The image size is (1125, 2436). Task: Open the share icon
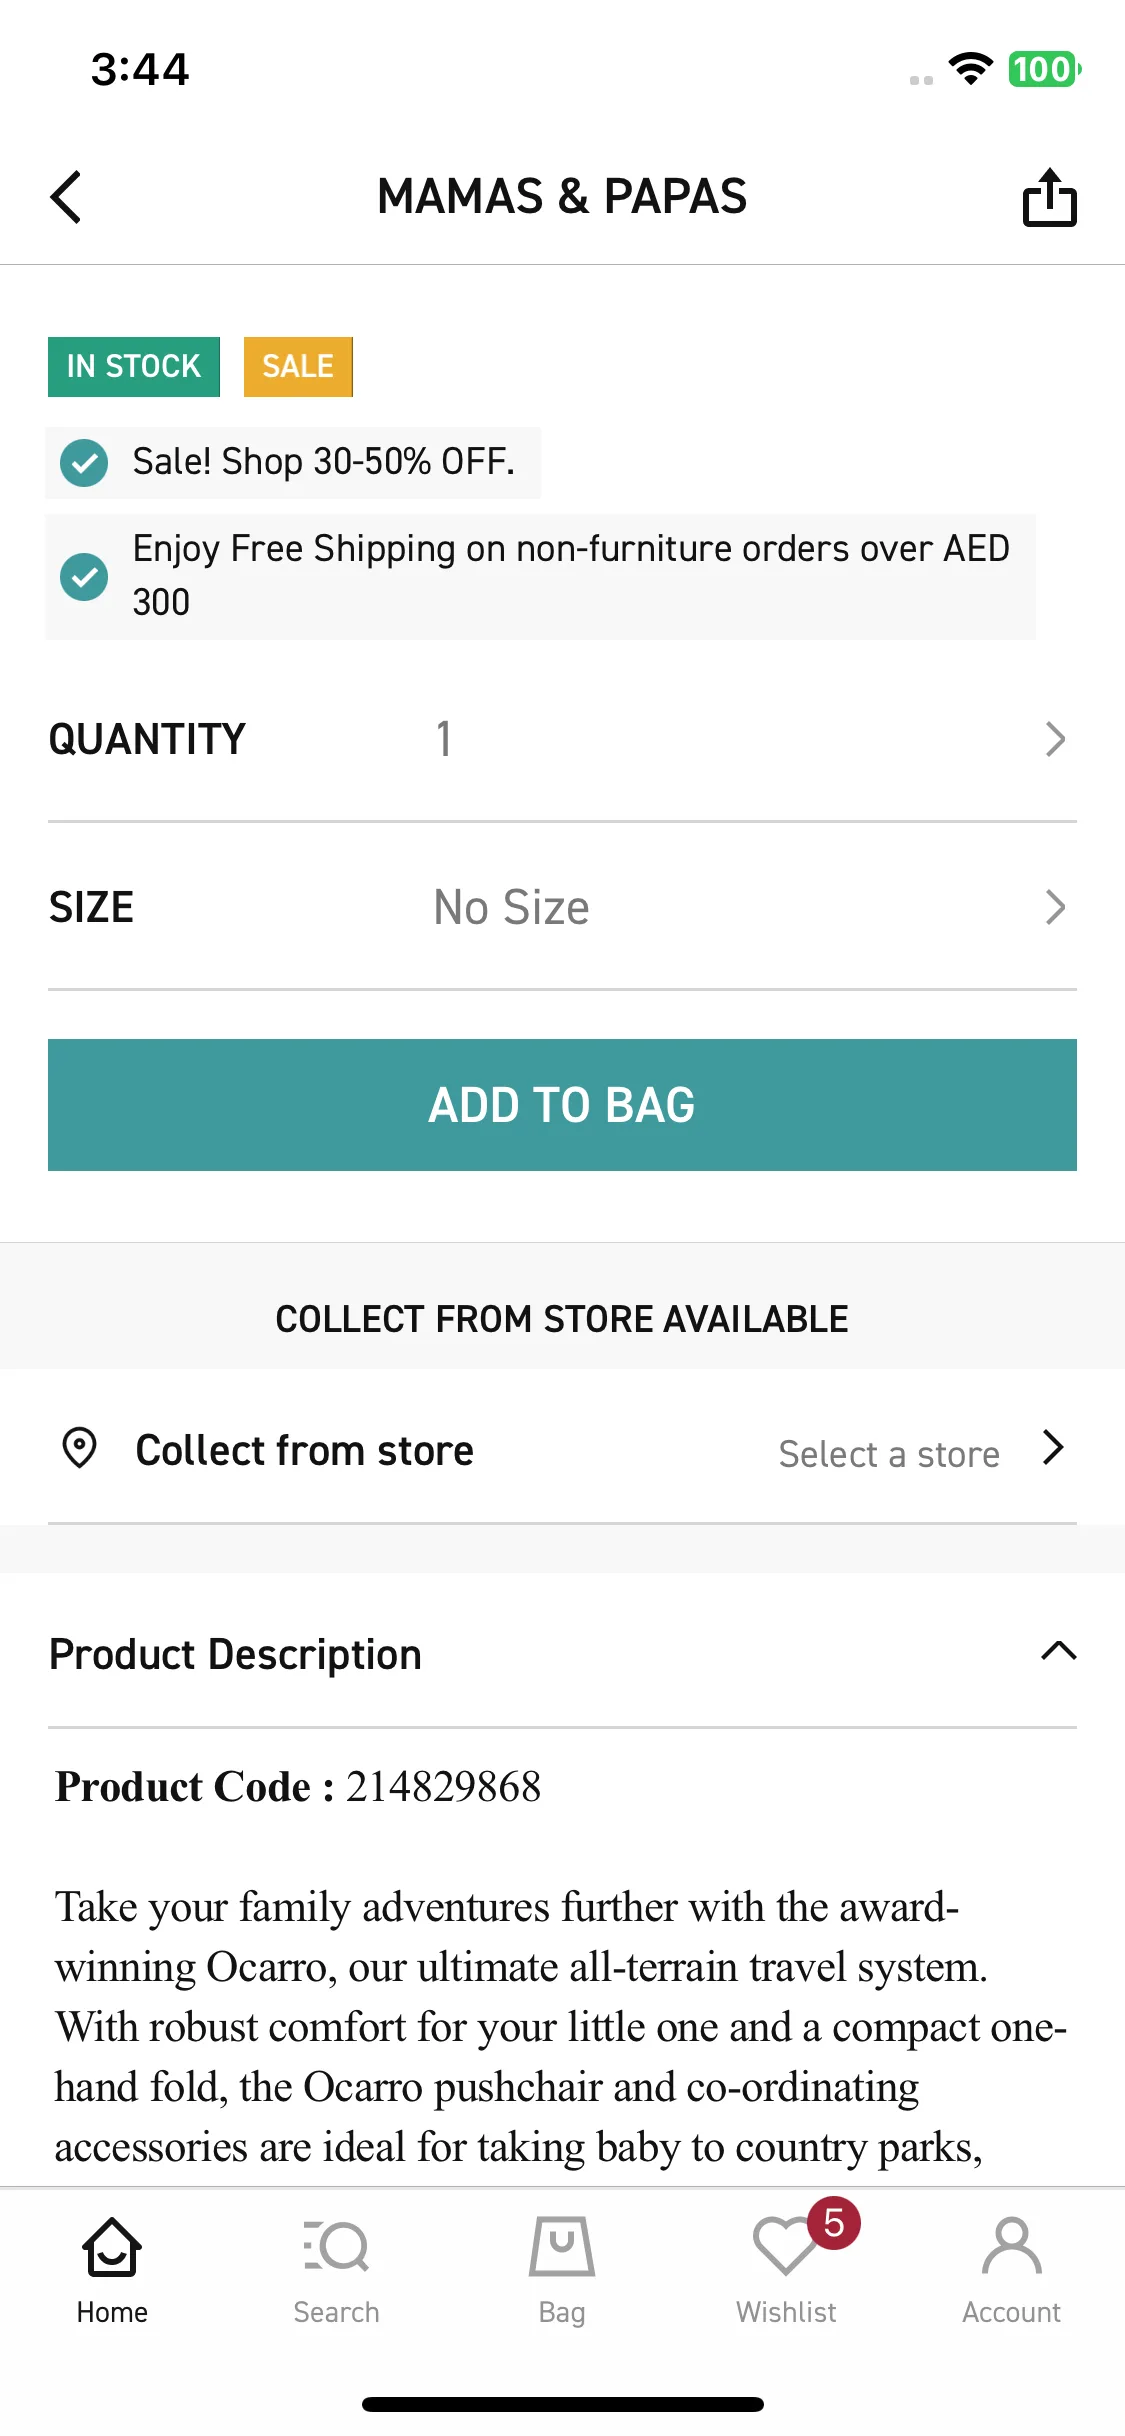point(1049,196)
